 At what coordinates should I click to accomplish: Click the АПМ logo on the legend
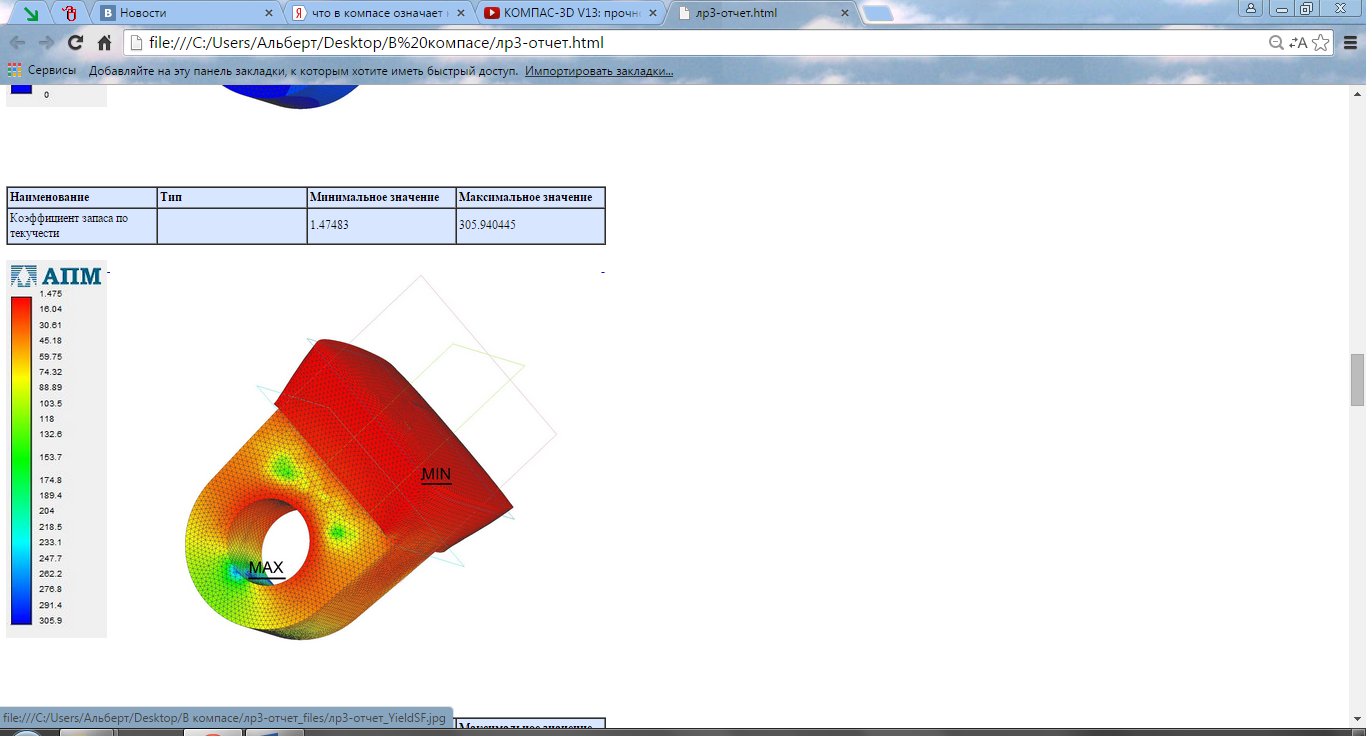coord(57,276)
